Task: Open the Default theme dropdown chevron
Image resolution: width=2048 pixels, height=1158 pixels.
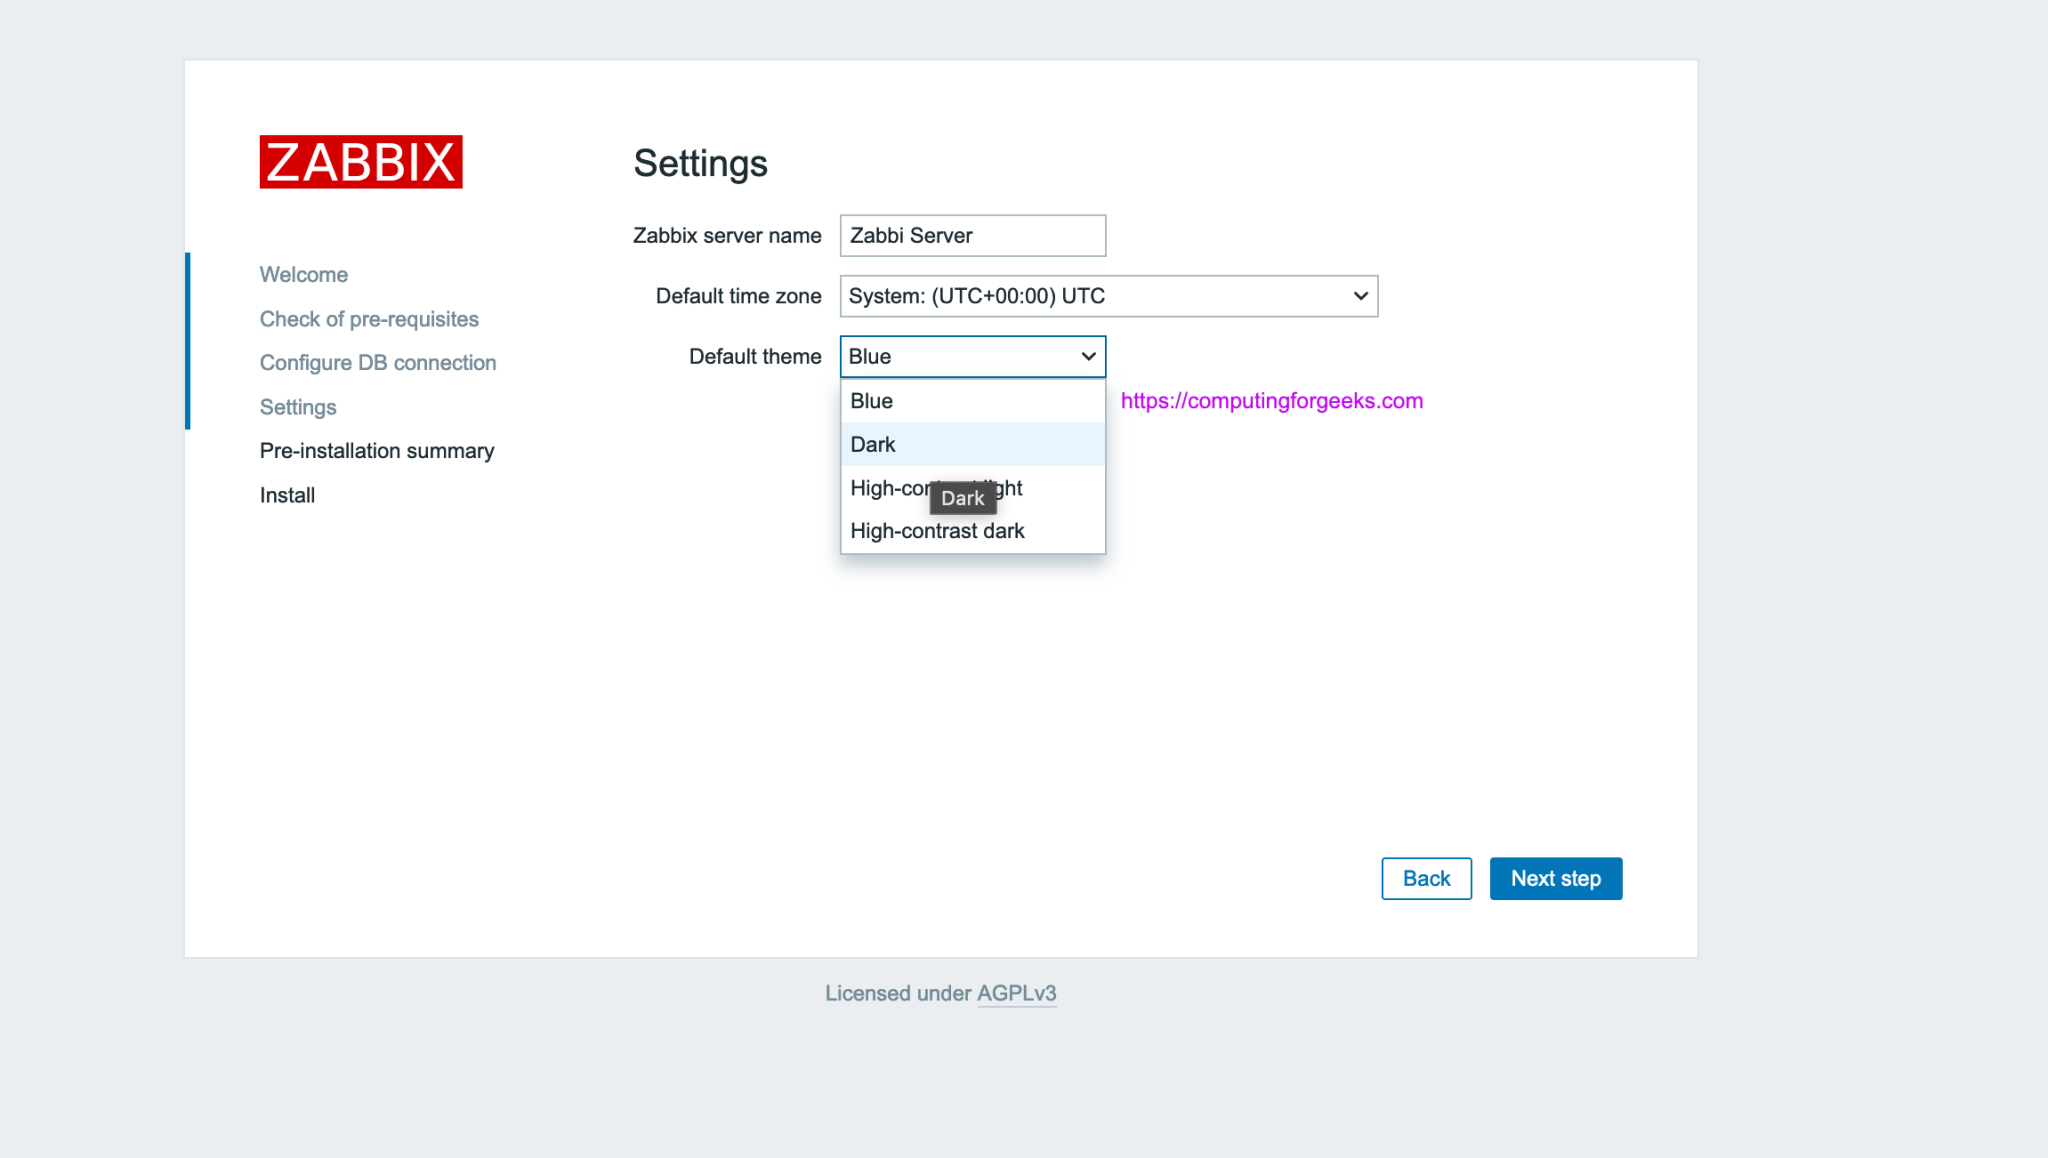Action: click(1086, 356)
